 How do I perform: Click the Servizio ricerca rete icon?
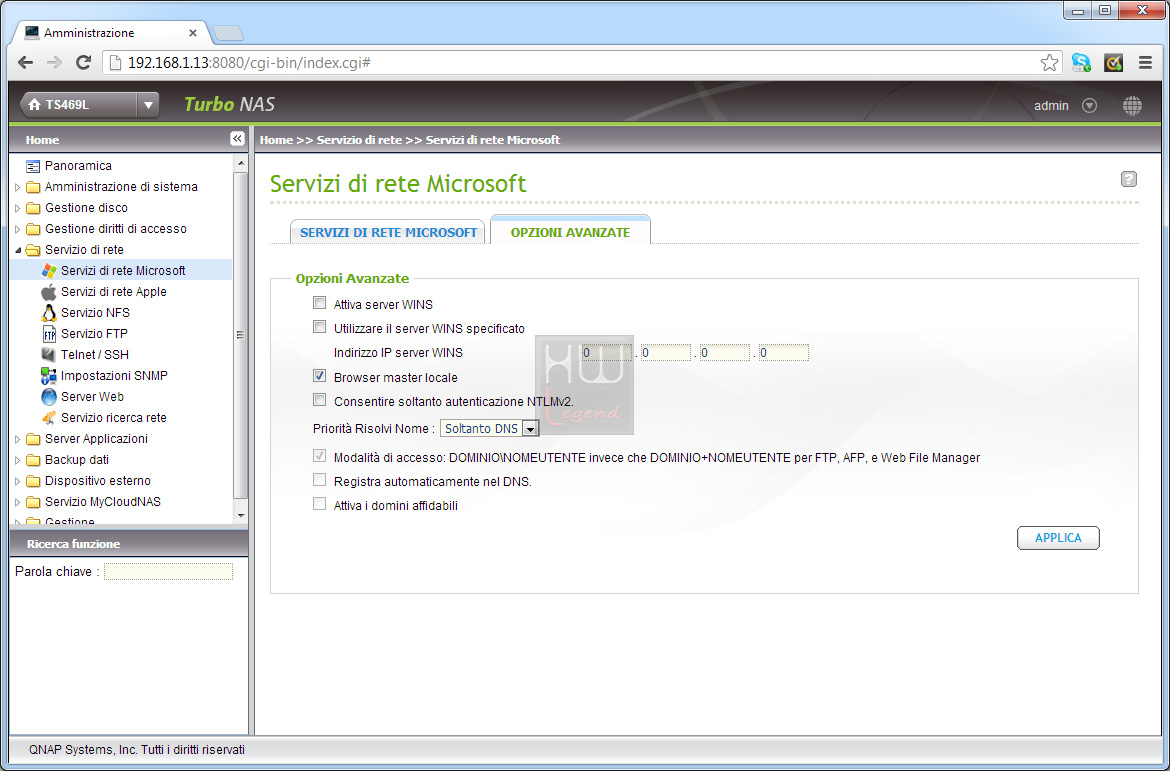click(49, 417)
